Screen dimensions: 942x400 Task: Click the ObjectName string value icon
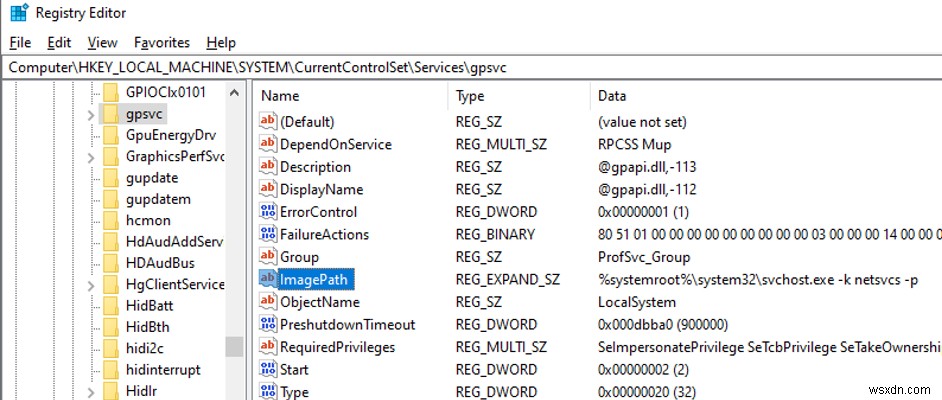(x=268, y=302)
